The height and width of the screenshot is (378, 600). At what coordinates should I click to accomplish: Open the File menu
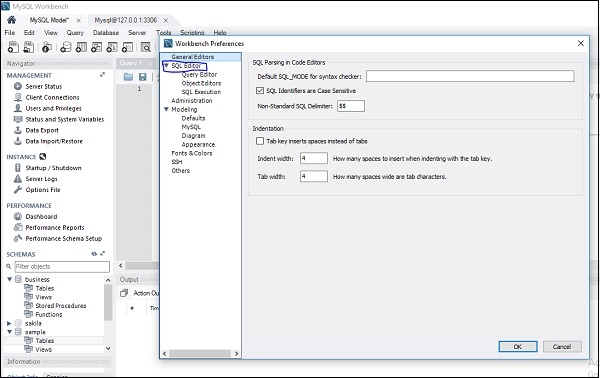tap(10, 33)
